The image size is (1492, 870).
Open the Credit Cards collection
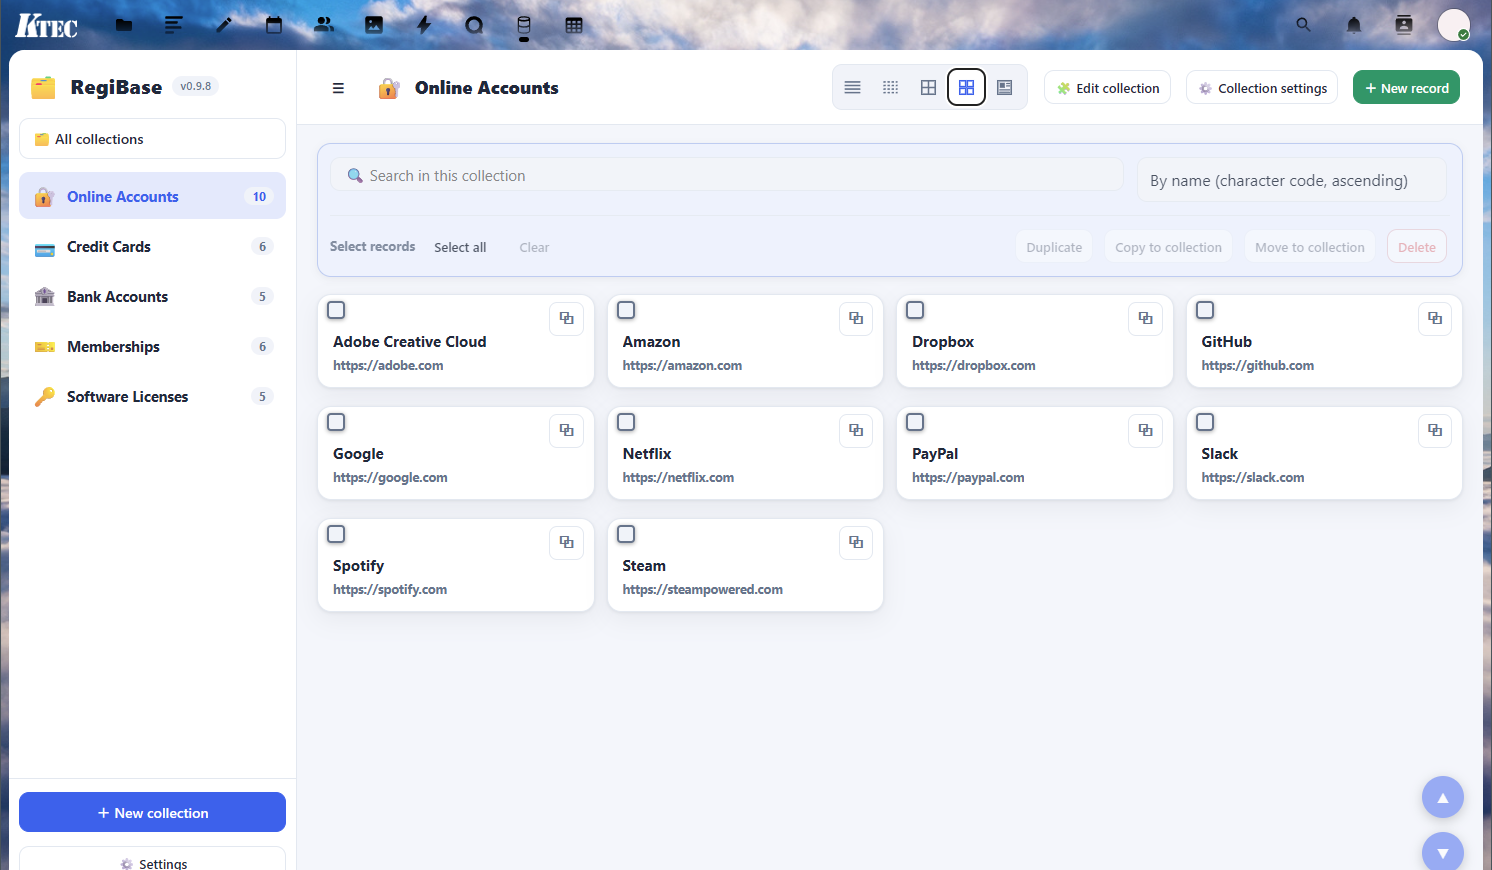(x=152, y=246)
